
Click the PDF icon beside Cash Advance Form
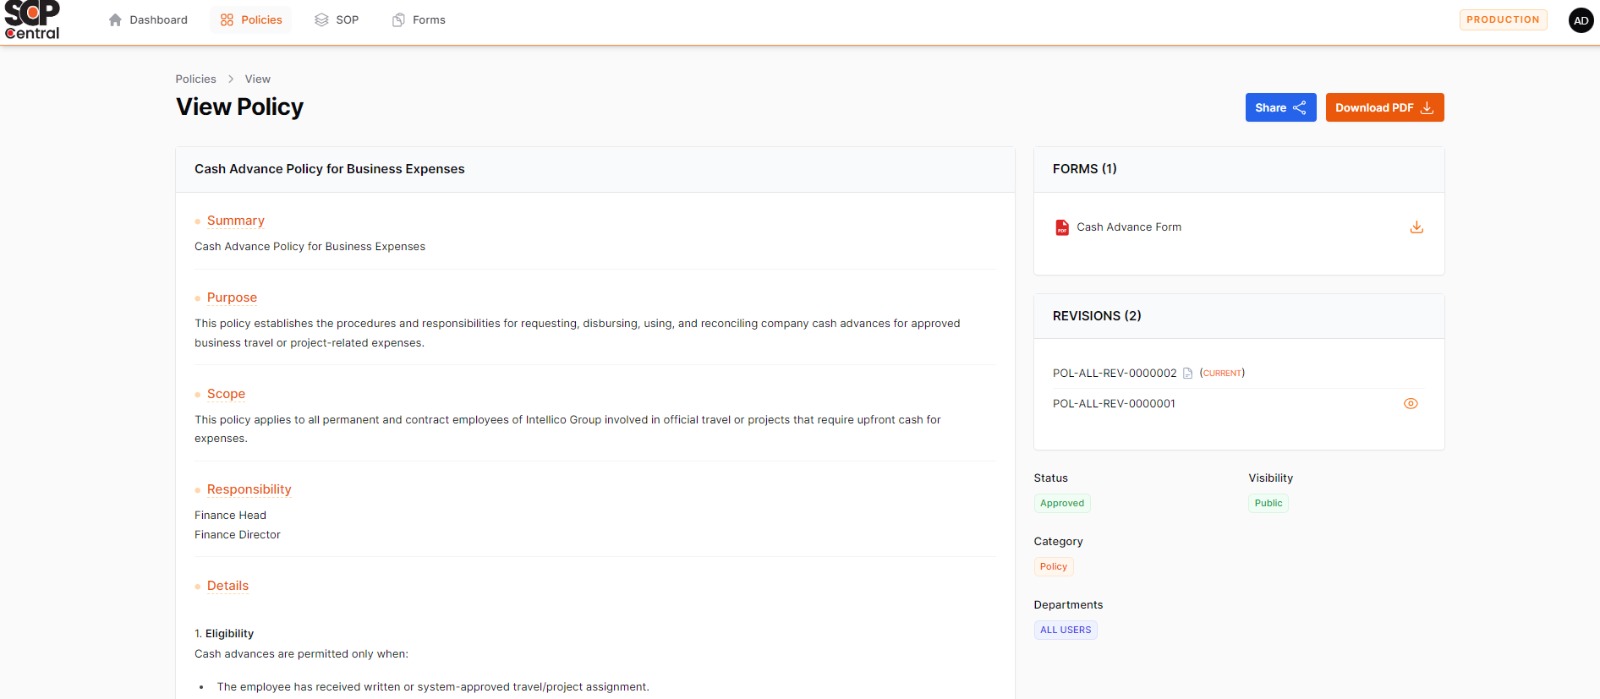click(1062, 228)
